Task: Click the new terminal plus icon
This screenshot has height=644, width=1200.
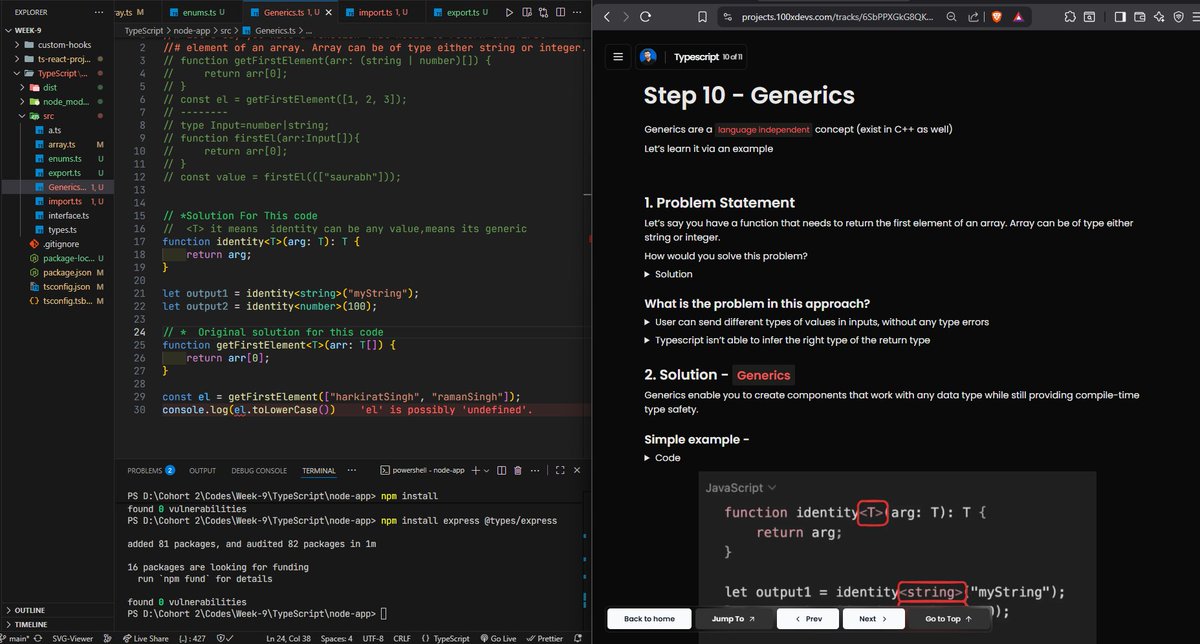Action: click(474, 470)
